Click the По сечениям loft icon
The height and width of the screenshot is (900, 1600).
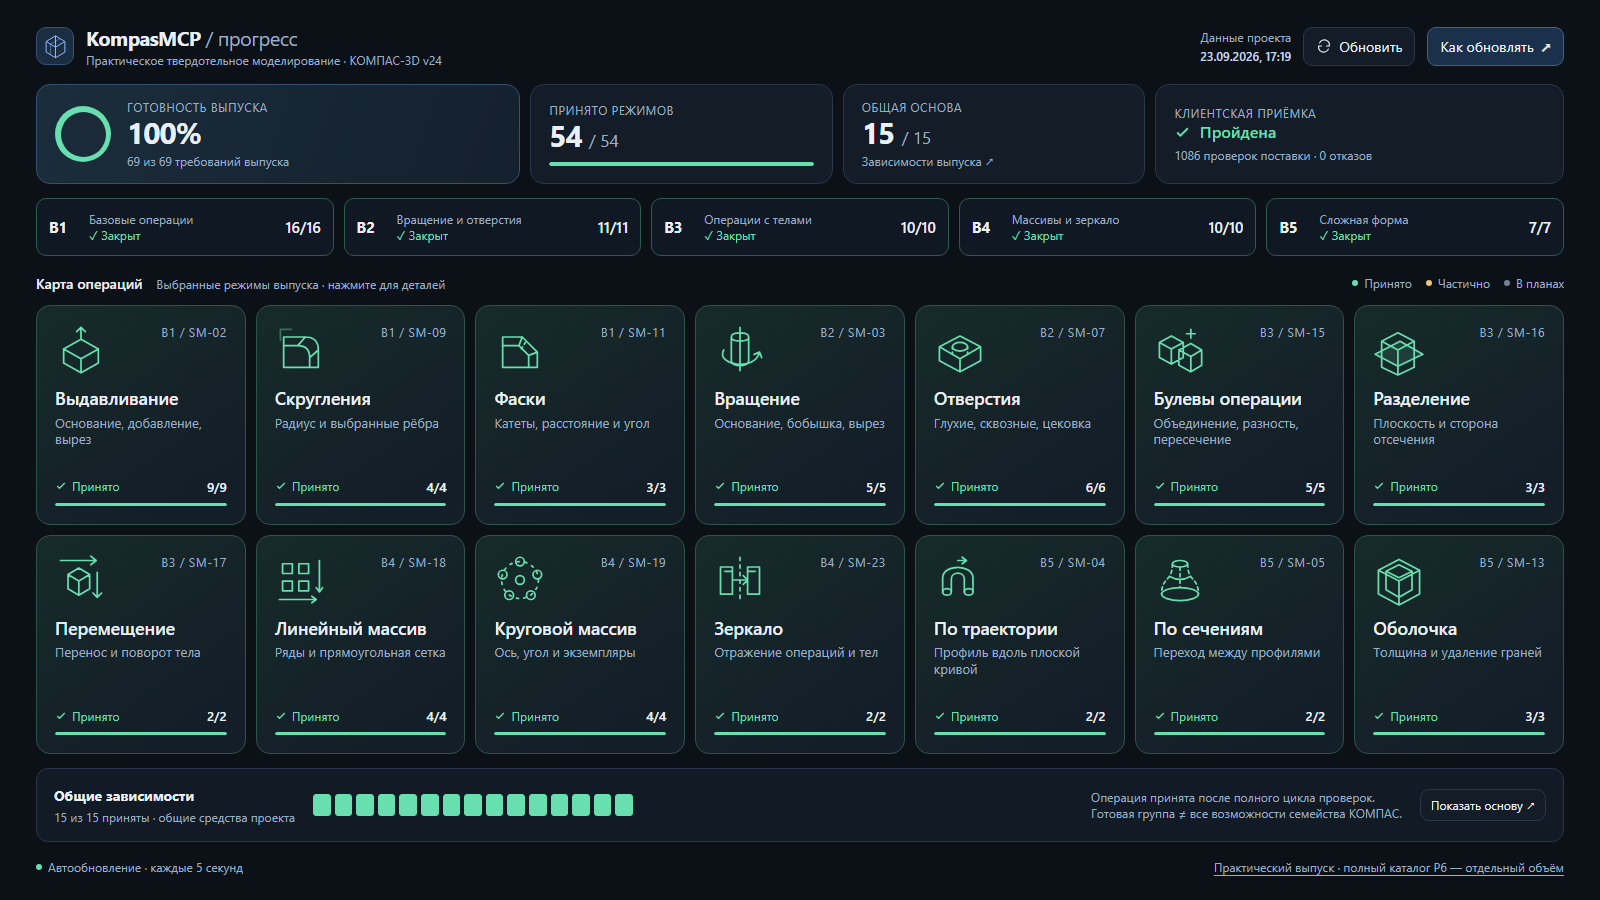(1180, 580)
